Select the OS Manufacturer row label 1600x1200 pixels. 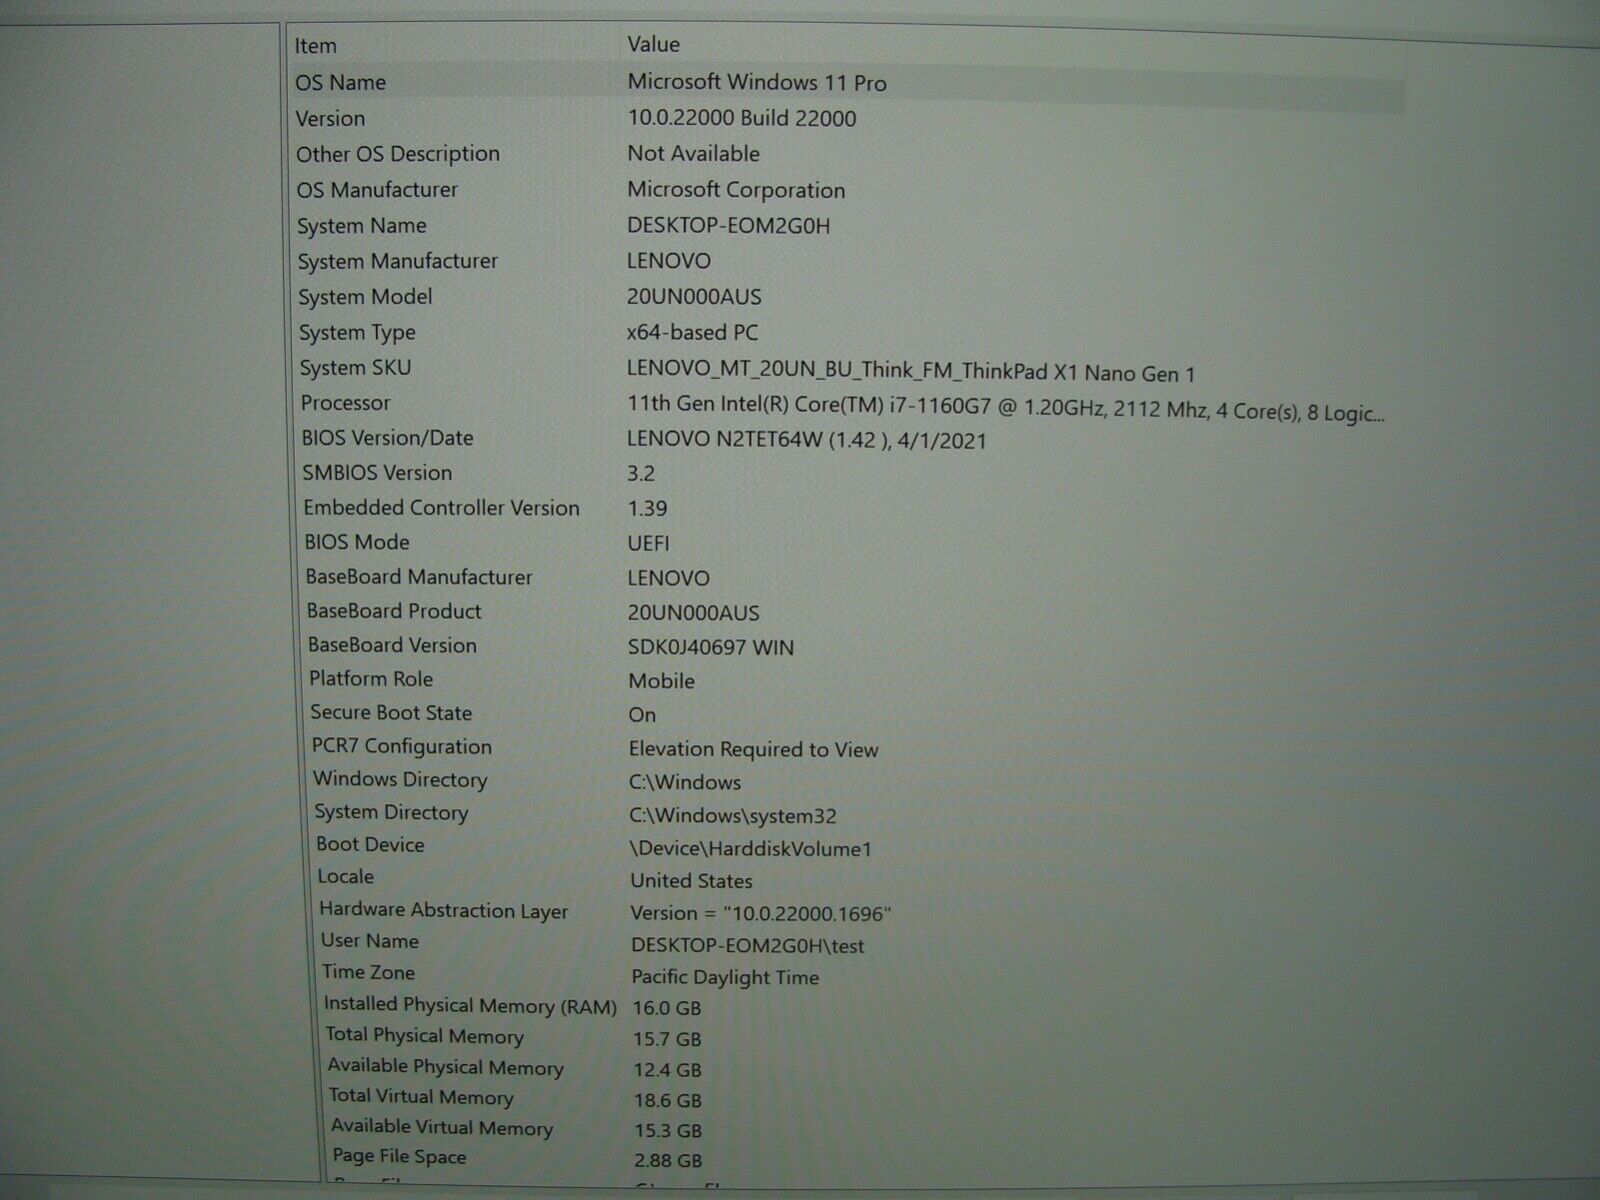[377, 190]
